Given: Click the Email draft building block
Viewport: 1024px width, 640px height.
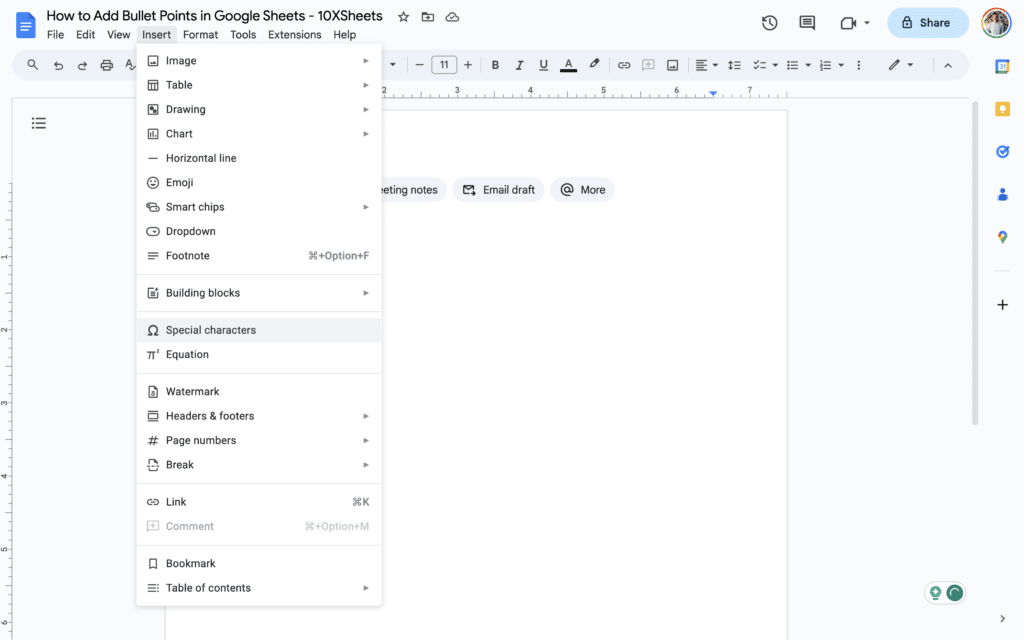Looking at the screenshot, I should 498,189.
